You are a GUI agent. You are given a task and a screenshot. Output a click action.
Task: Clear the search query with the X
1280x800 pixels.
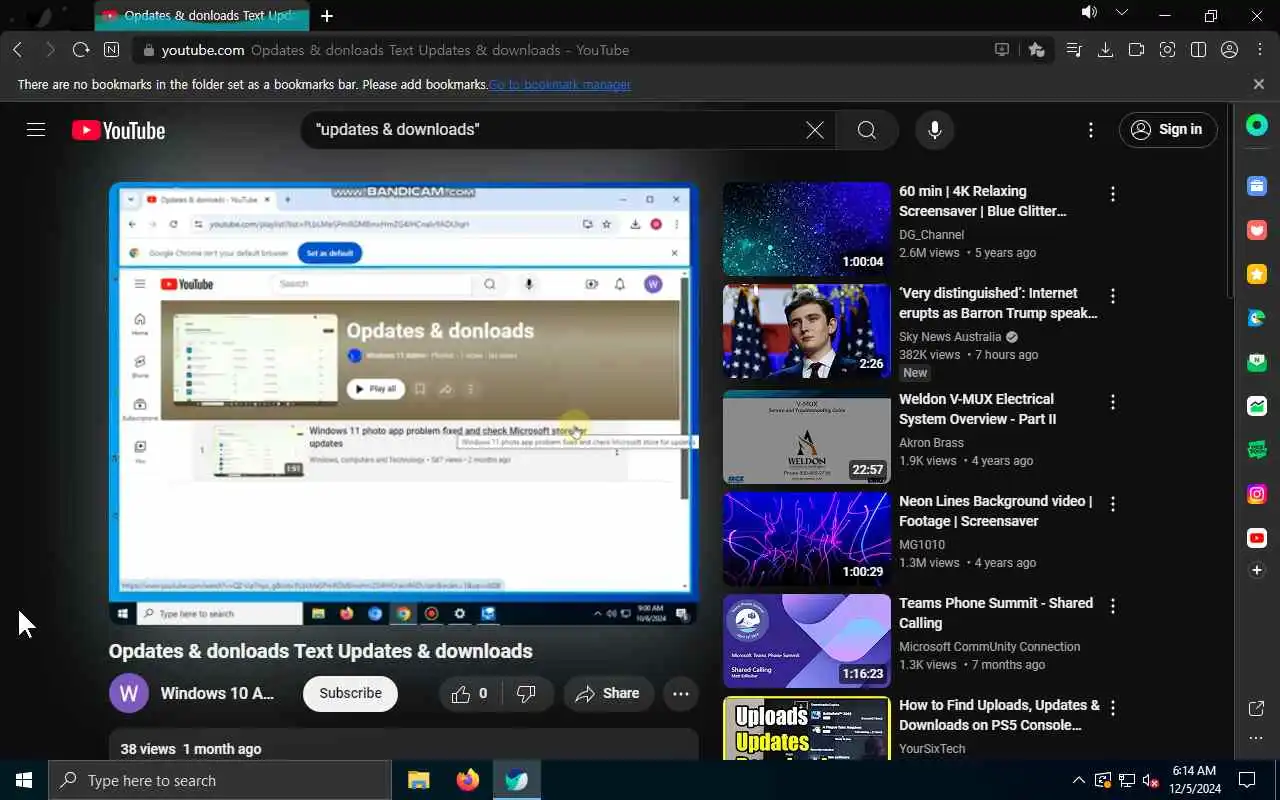[x=815, y=130]
